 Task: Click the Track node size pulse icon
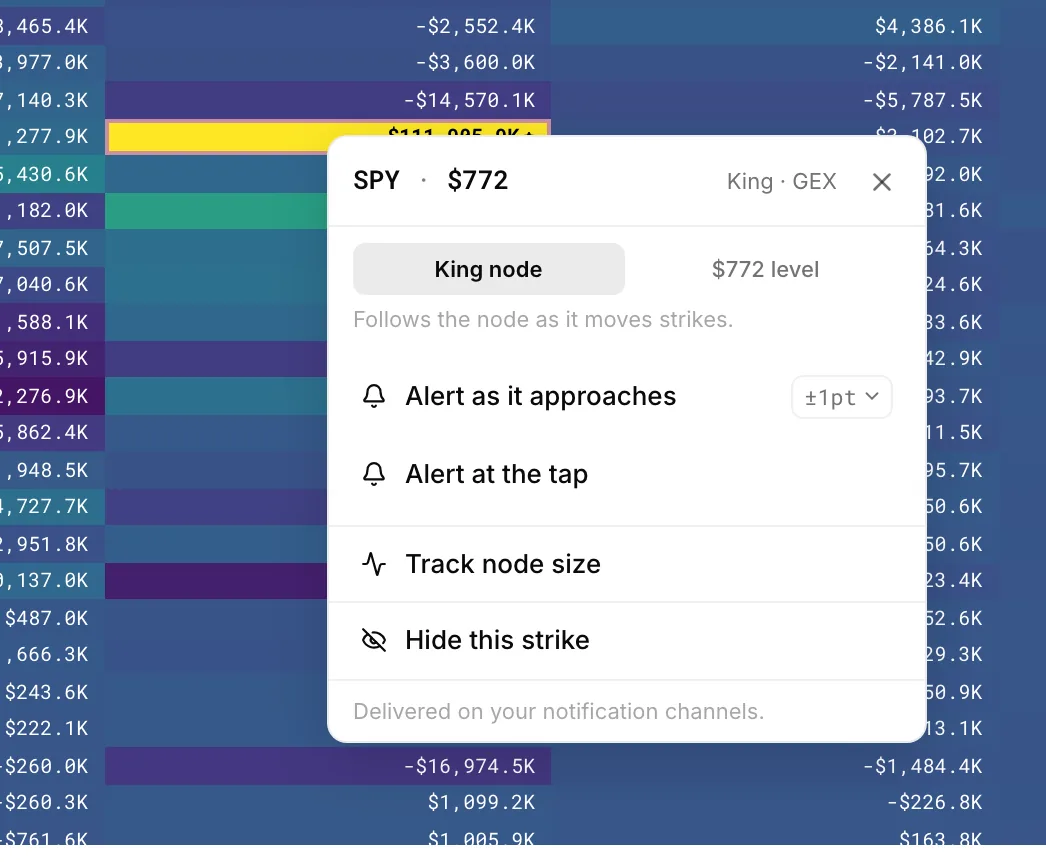coord(374,564)
